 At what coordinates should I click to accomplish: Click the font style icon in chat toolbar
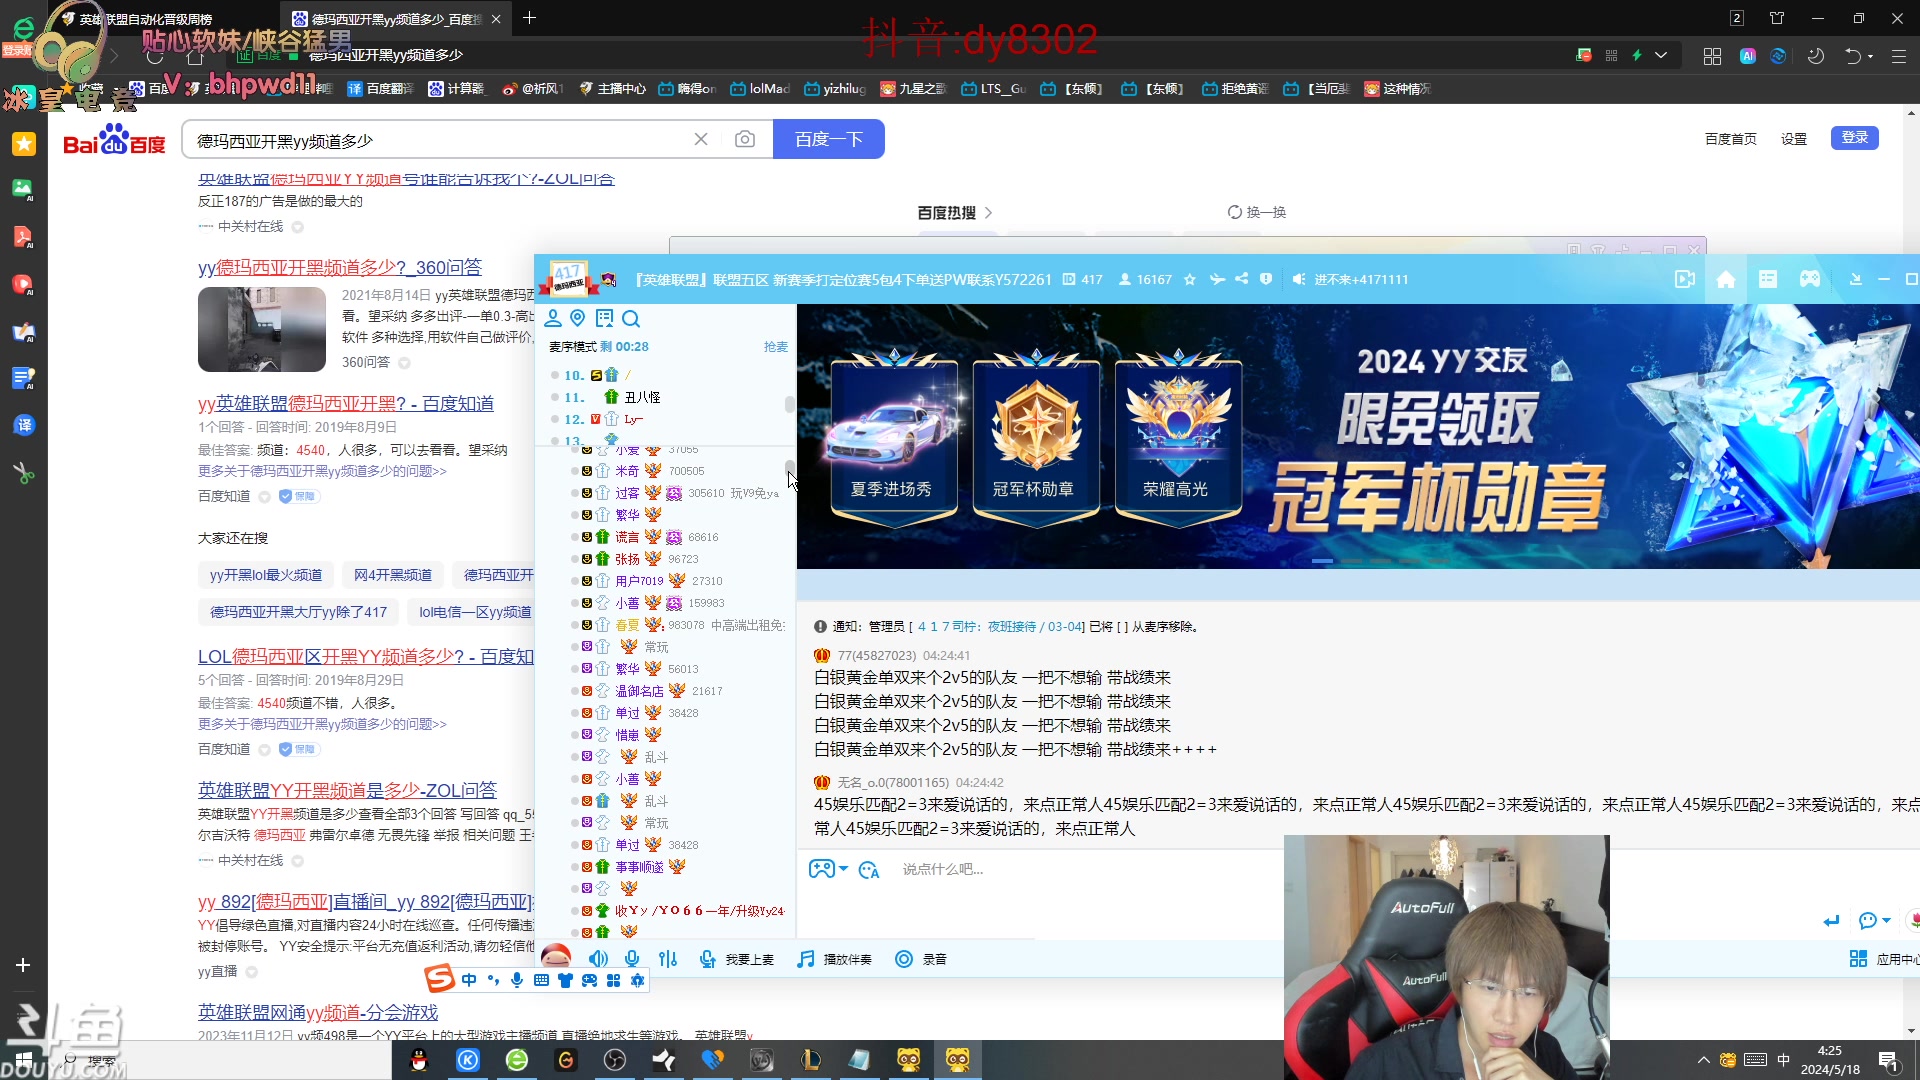tap(869, 870)
